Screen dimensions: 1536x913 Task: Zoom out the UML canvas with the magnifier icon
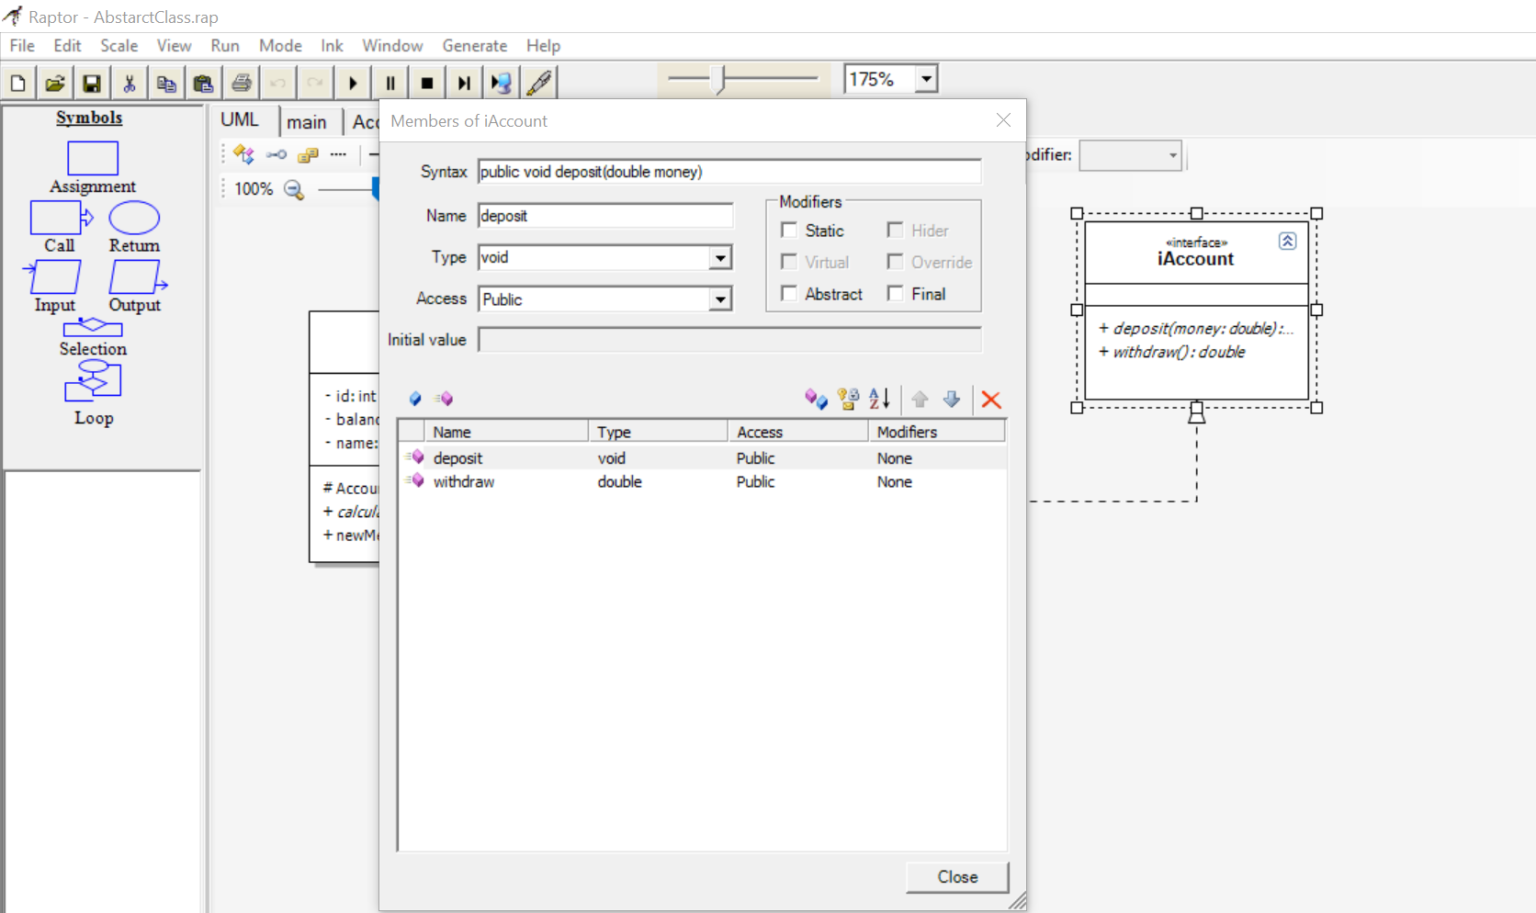[293, 189]
